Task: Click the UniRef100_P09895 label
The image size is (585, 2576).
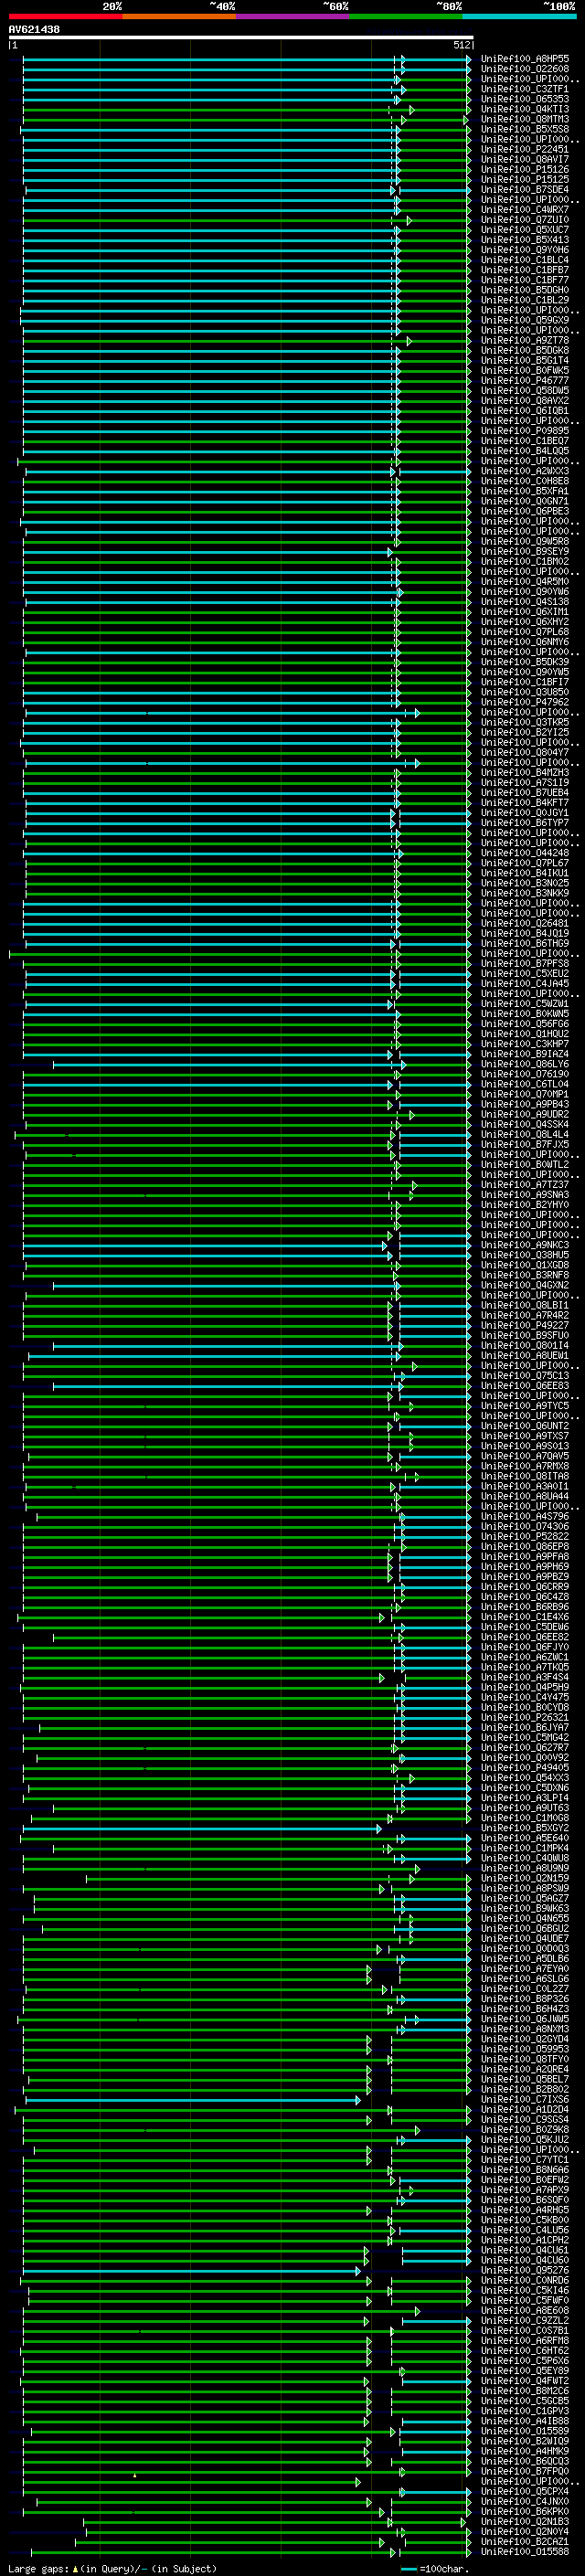Action: pos(525,430)
